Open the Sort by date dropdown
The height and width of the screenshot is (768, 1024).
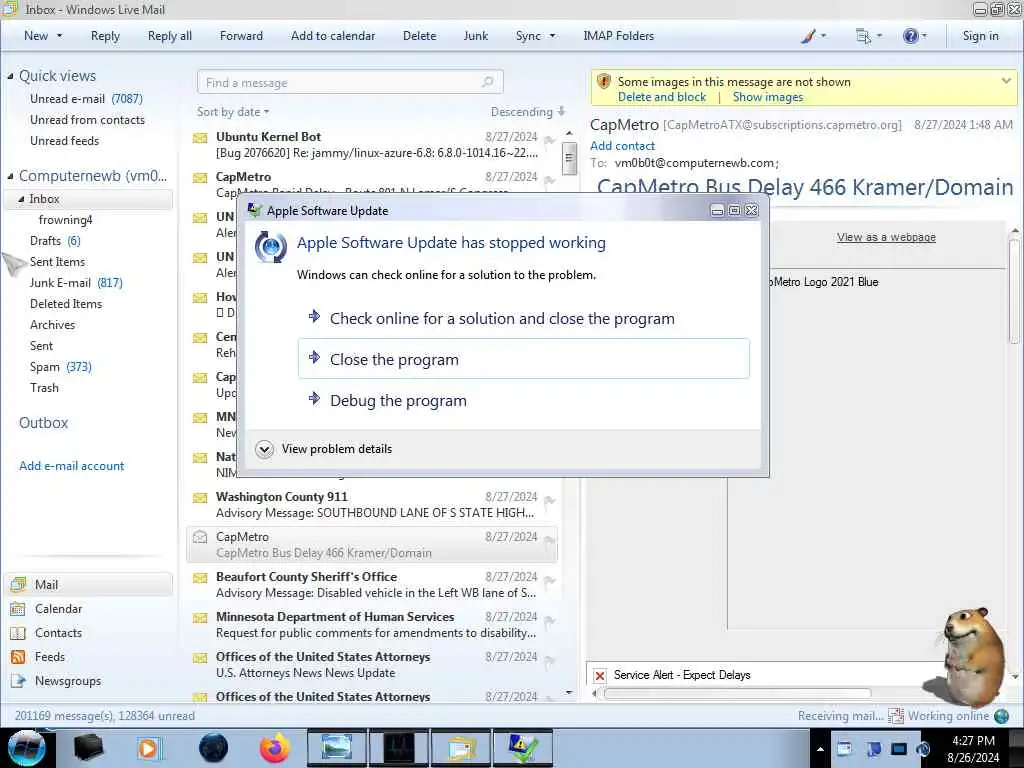pyautogui.click(x=233, y=112)
